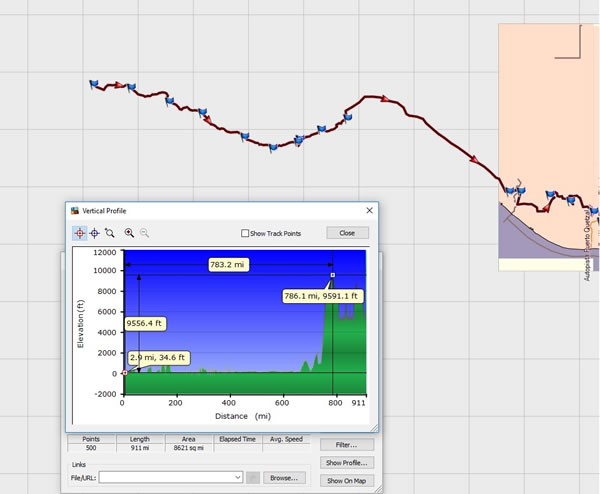Click the Vertical Profile title bar icon
This screenshot has height=494, width=600.
tap(75, 211)
